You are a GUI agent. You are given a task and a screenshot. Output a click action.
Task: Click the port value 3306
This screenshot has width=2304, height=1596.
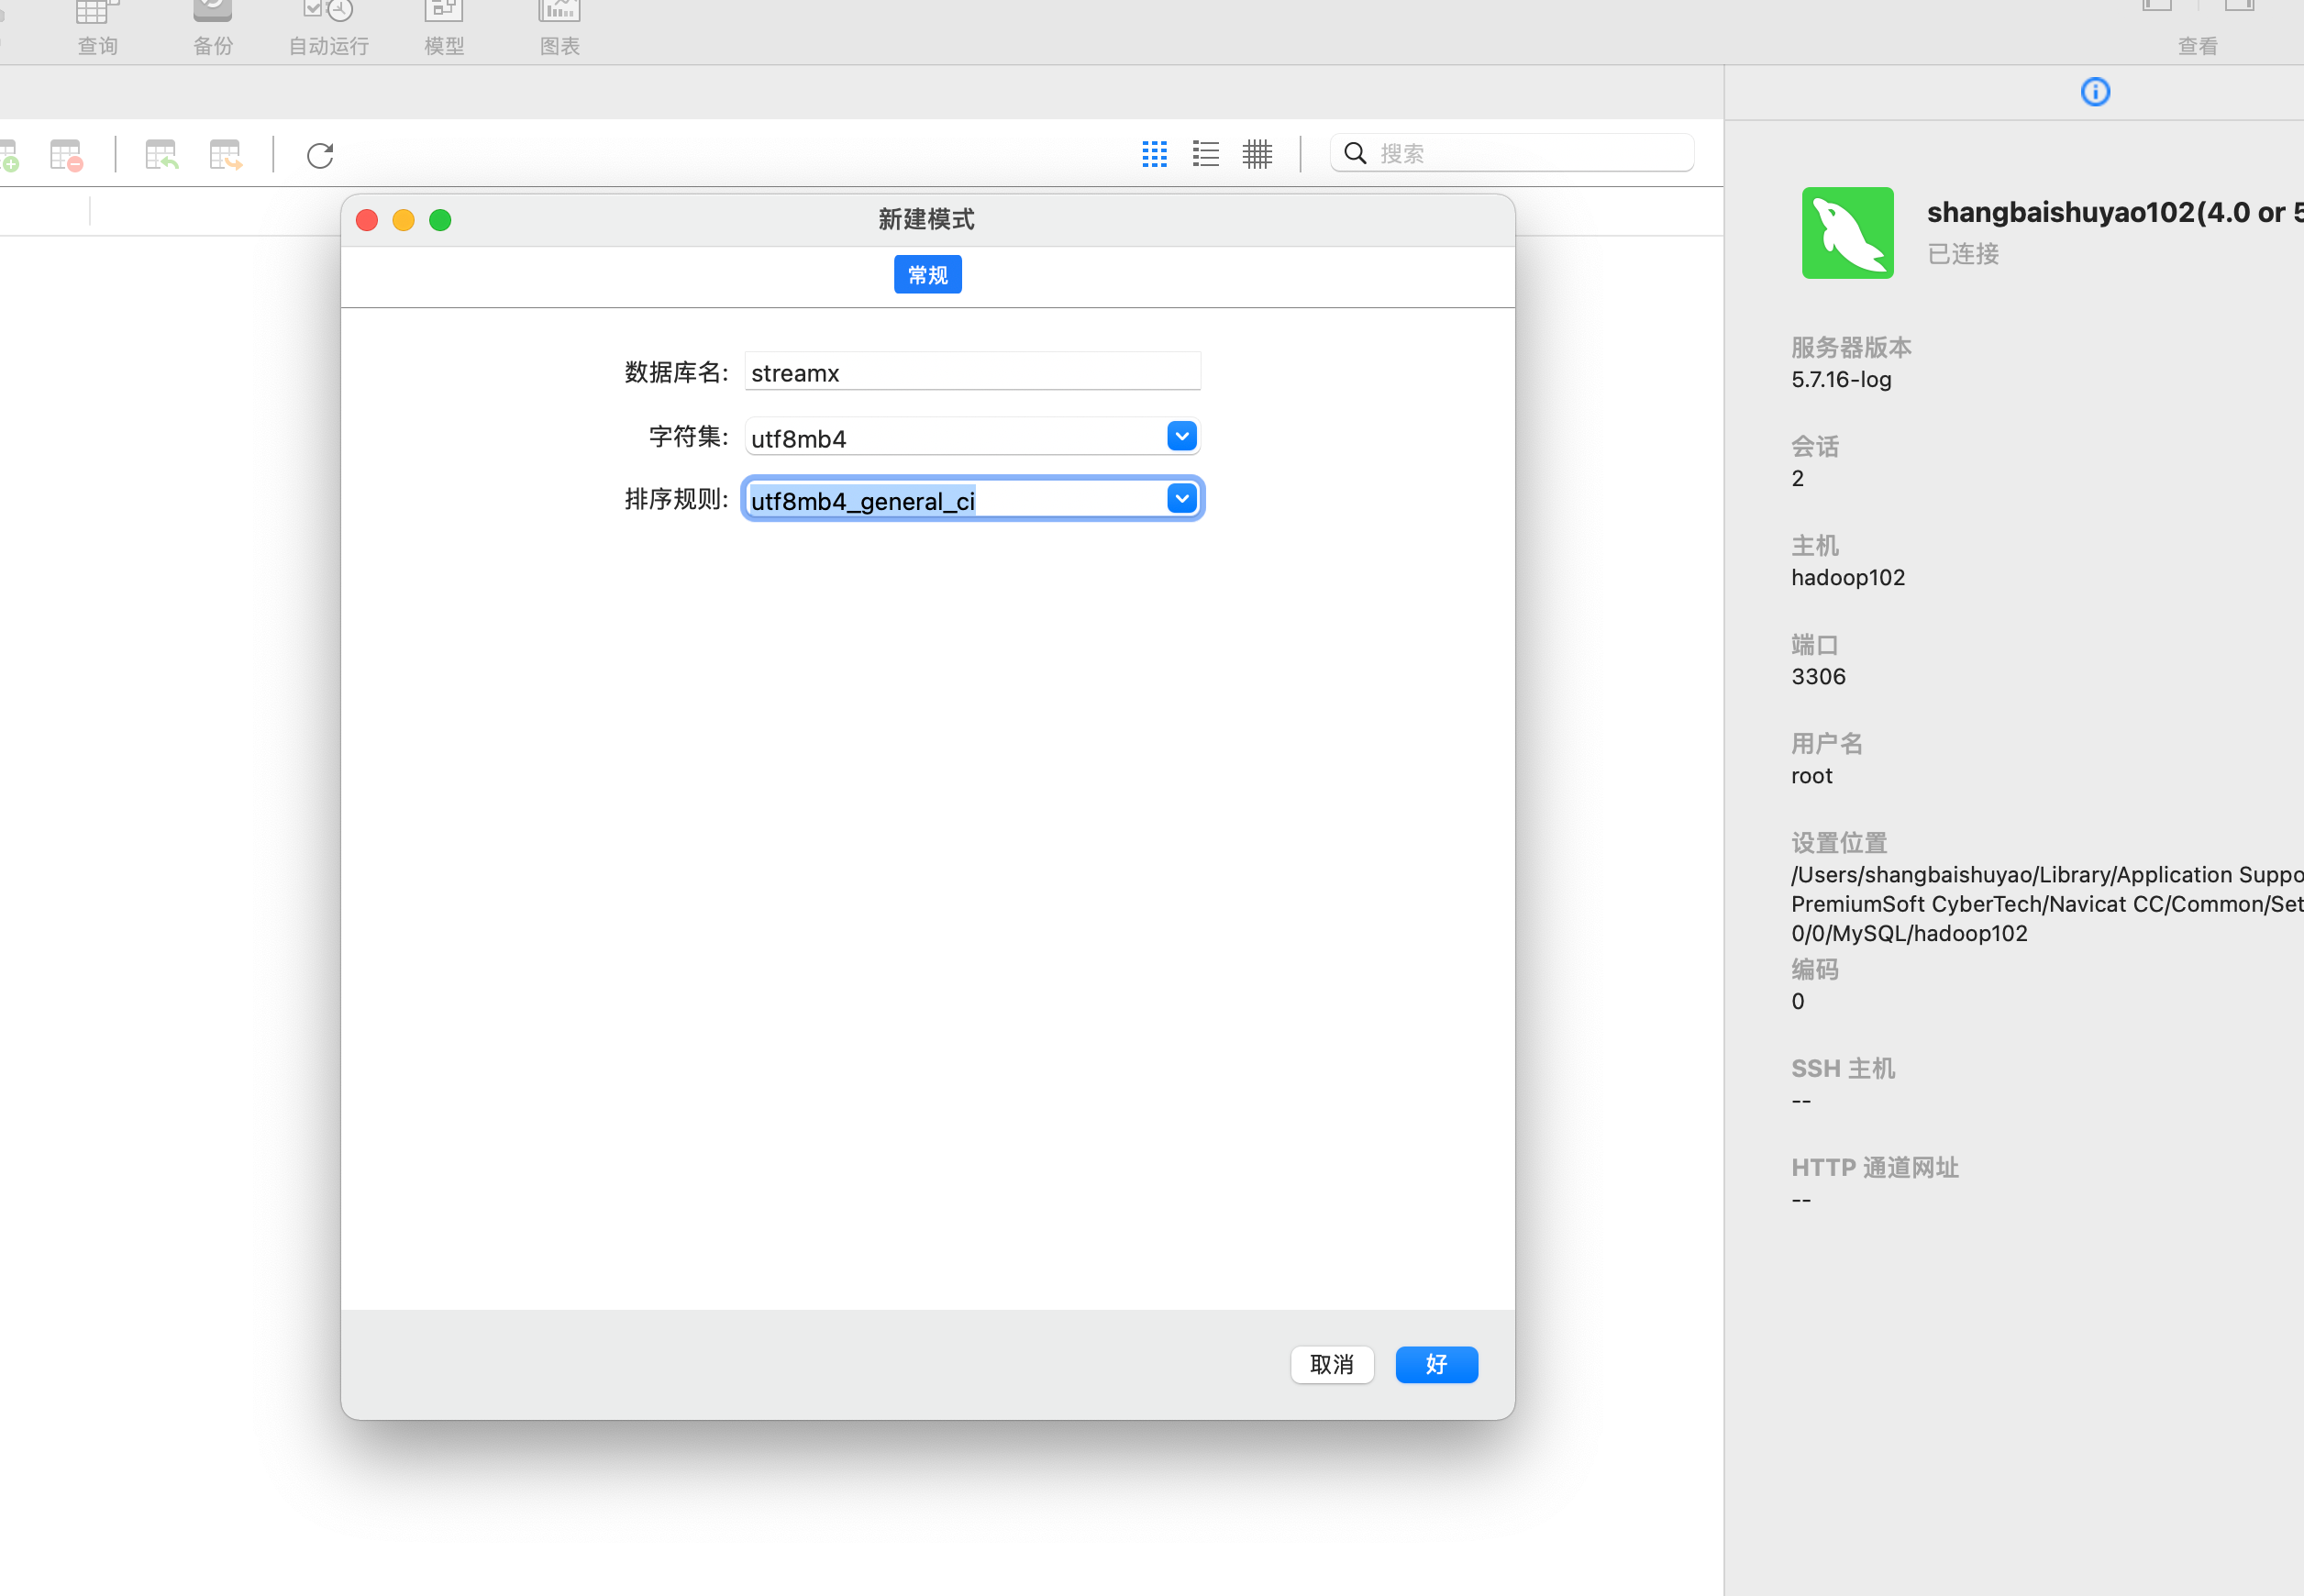click(x=1818, y=676)
